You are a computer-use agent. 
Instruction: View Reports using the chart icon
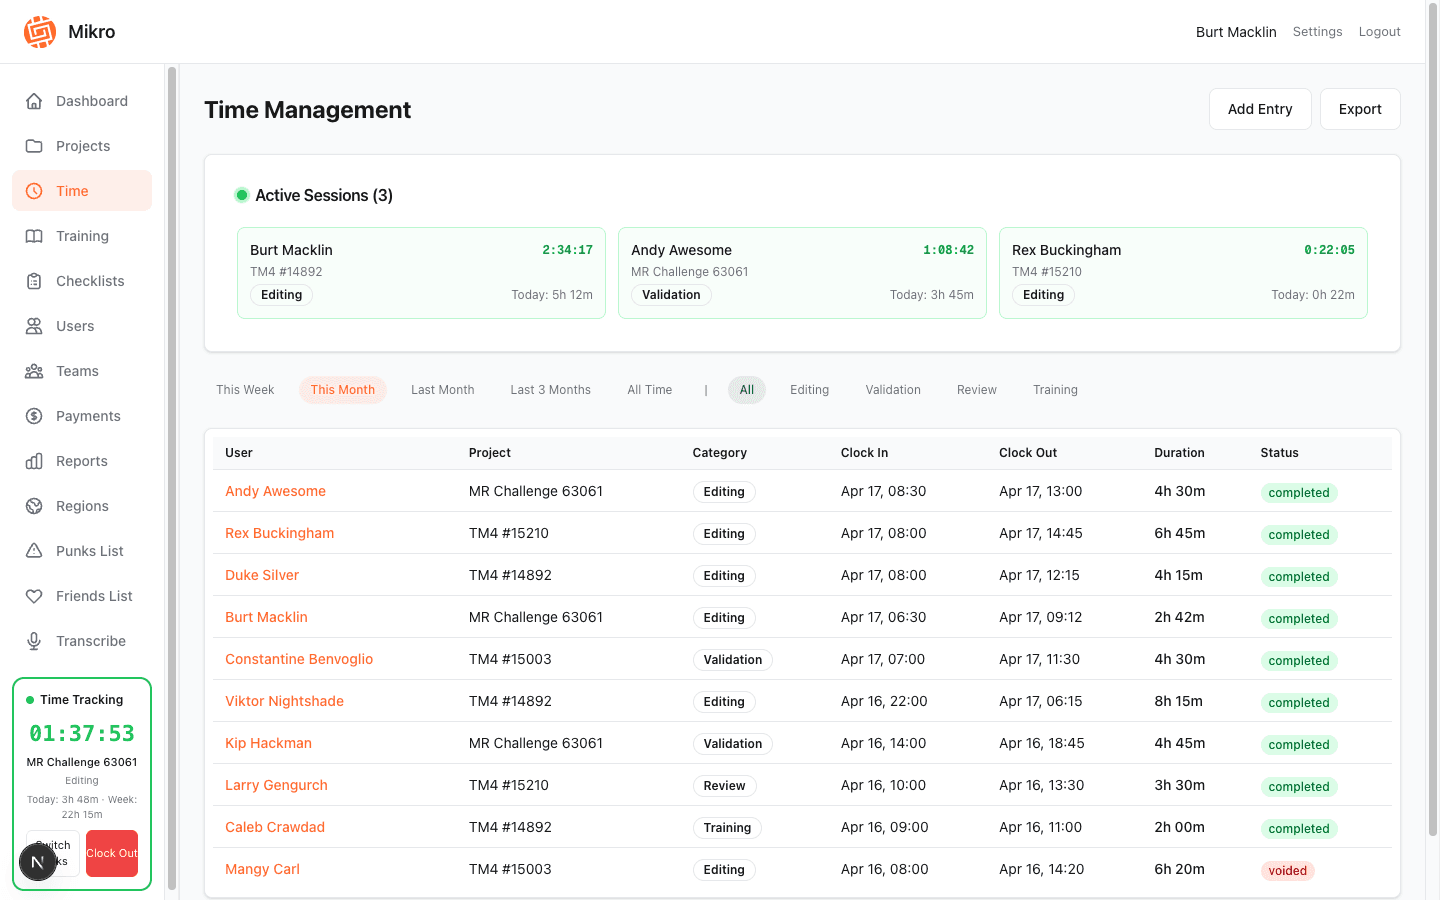34,460
